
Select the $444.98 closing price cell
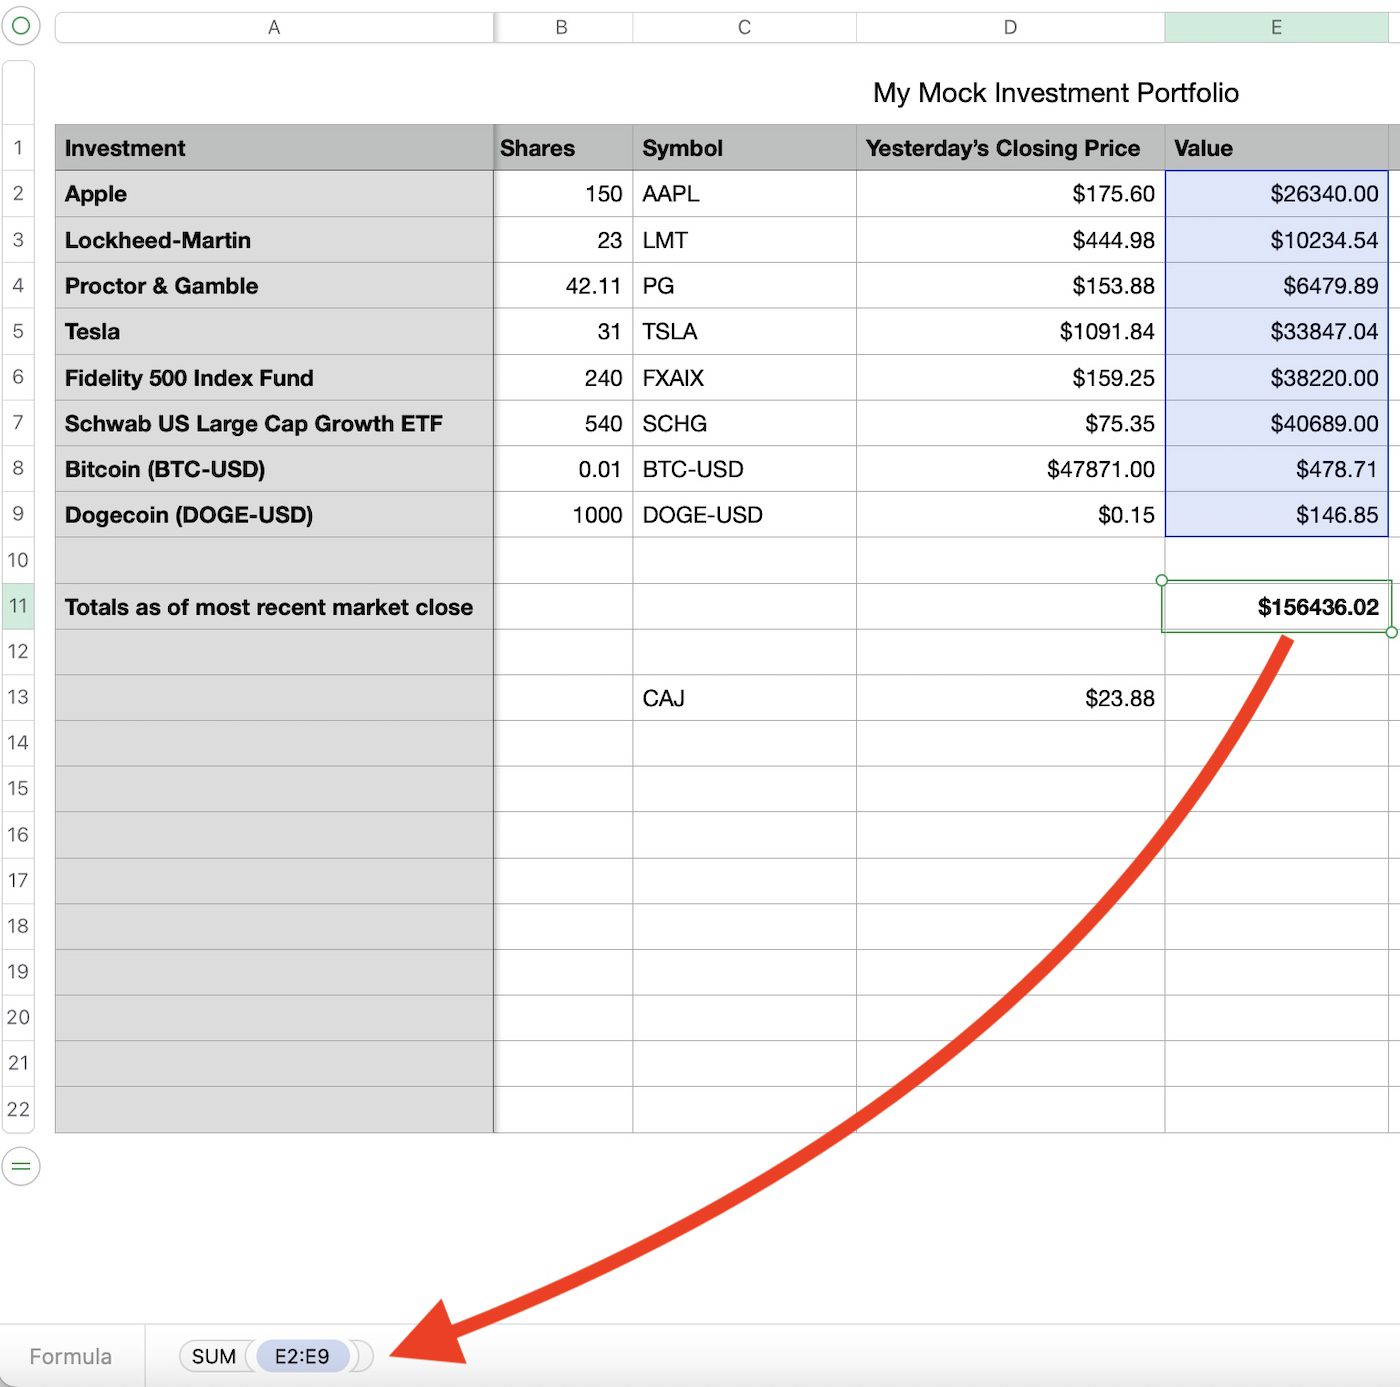[1011, 240]
